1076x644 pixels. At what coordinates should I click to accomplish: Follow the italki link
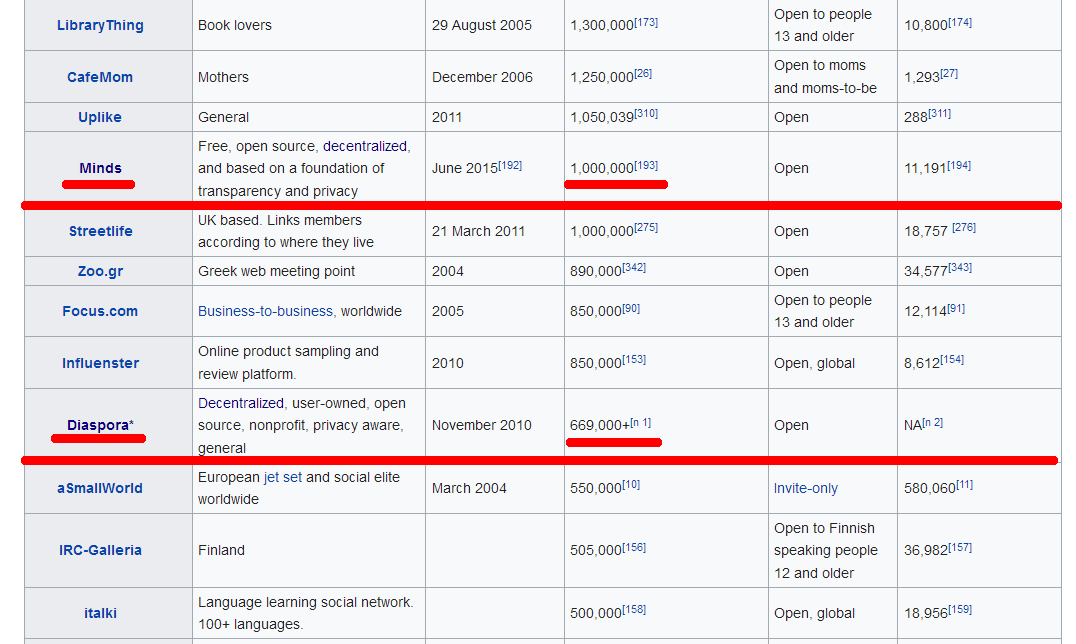[x=100, y=613]
